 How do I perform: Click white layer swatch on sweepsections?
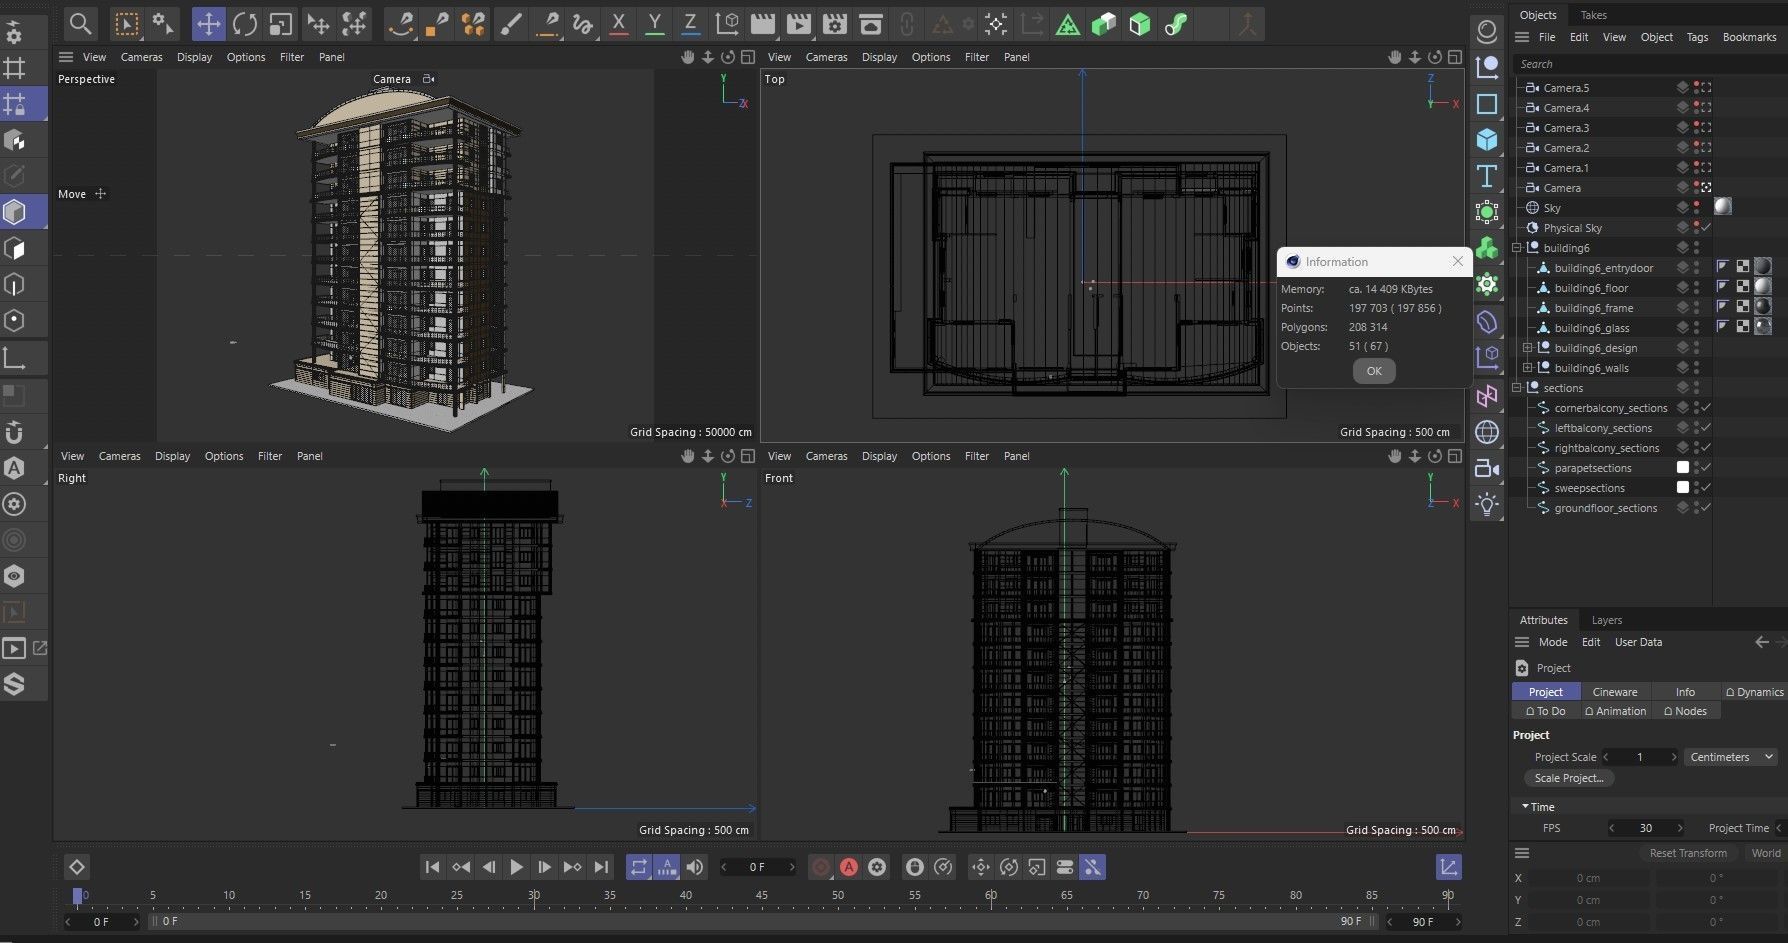coord(1682,488)
